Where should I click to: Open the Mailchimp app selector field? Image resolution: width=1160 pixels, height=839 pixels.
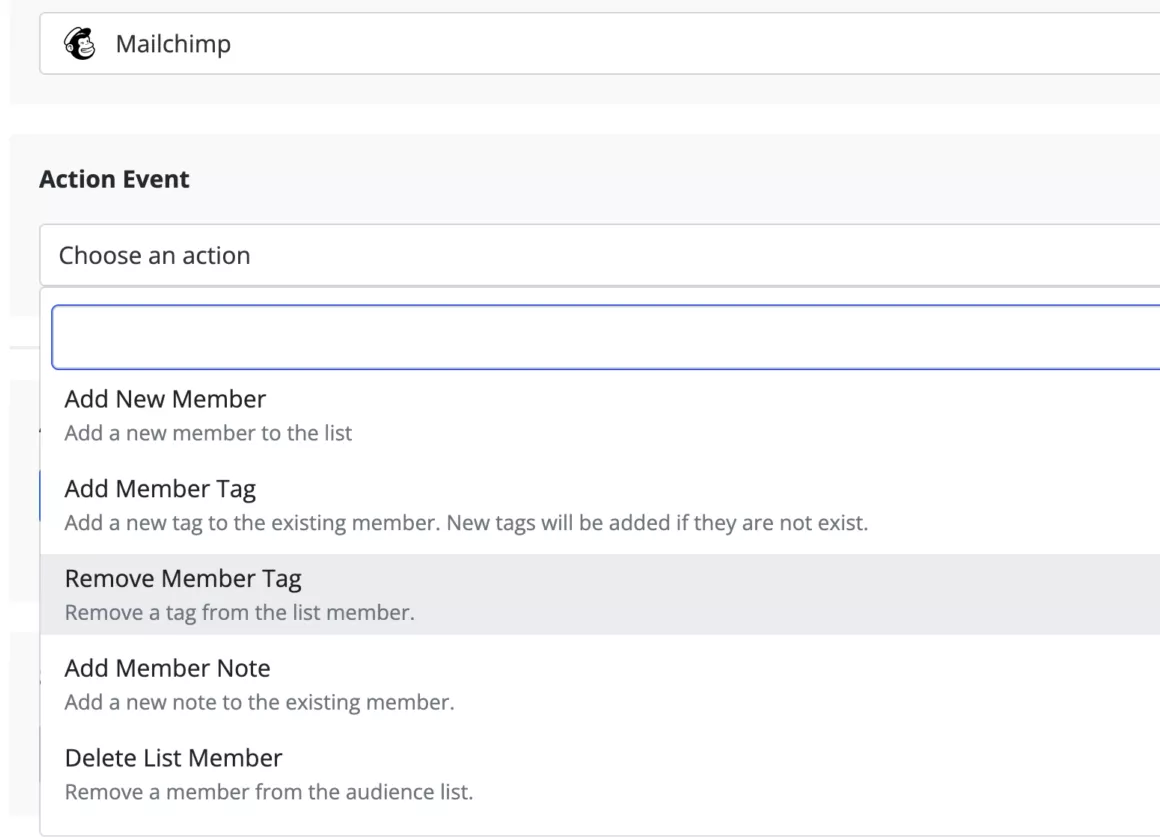click(x=600, y=44)
